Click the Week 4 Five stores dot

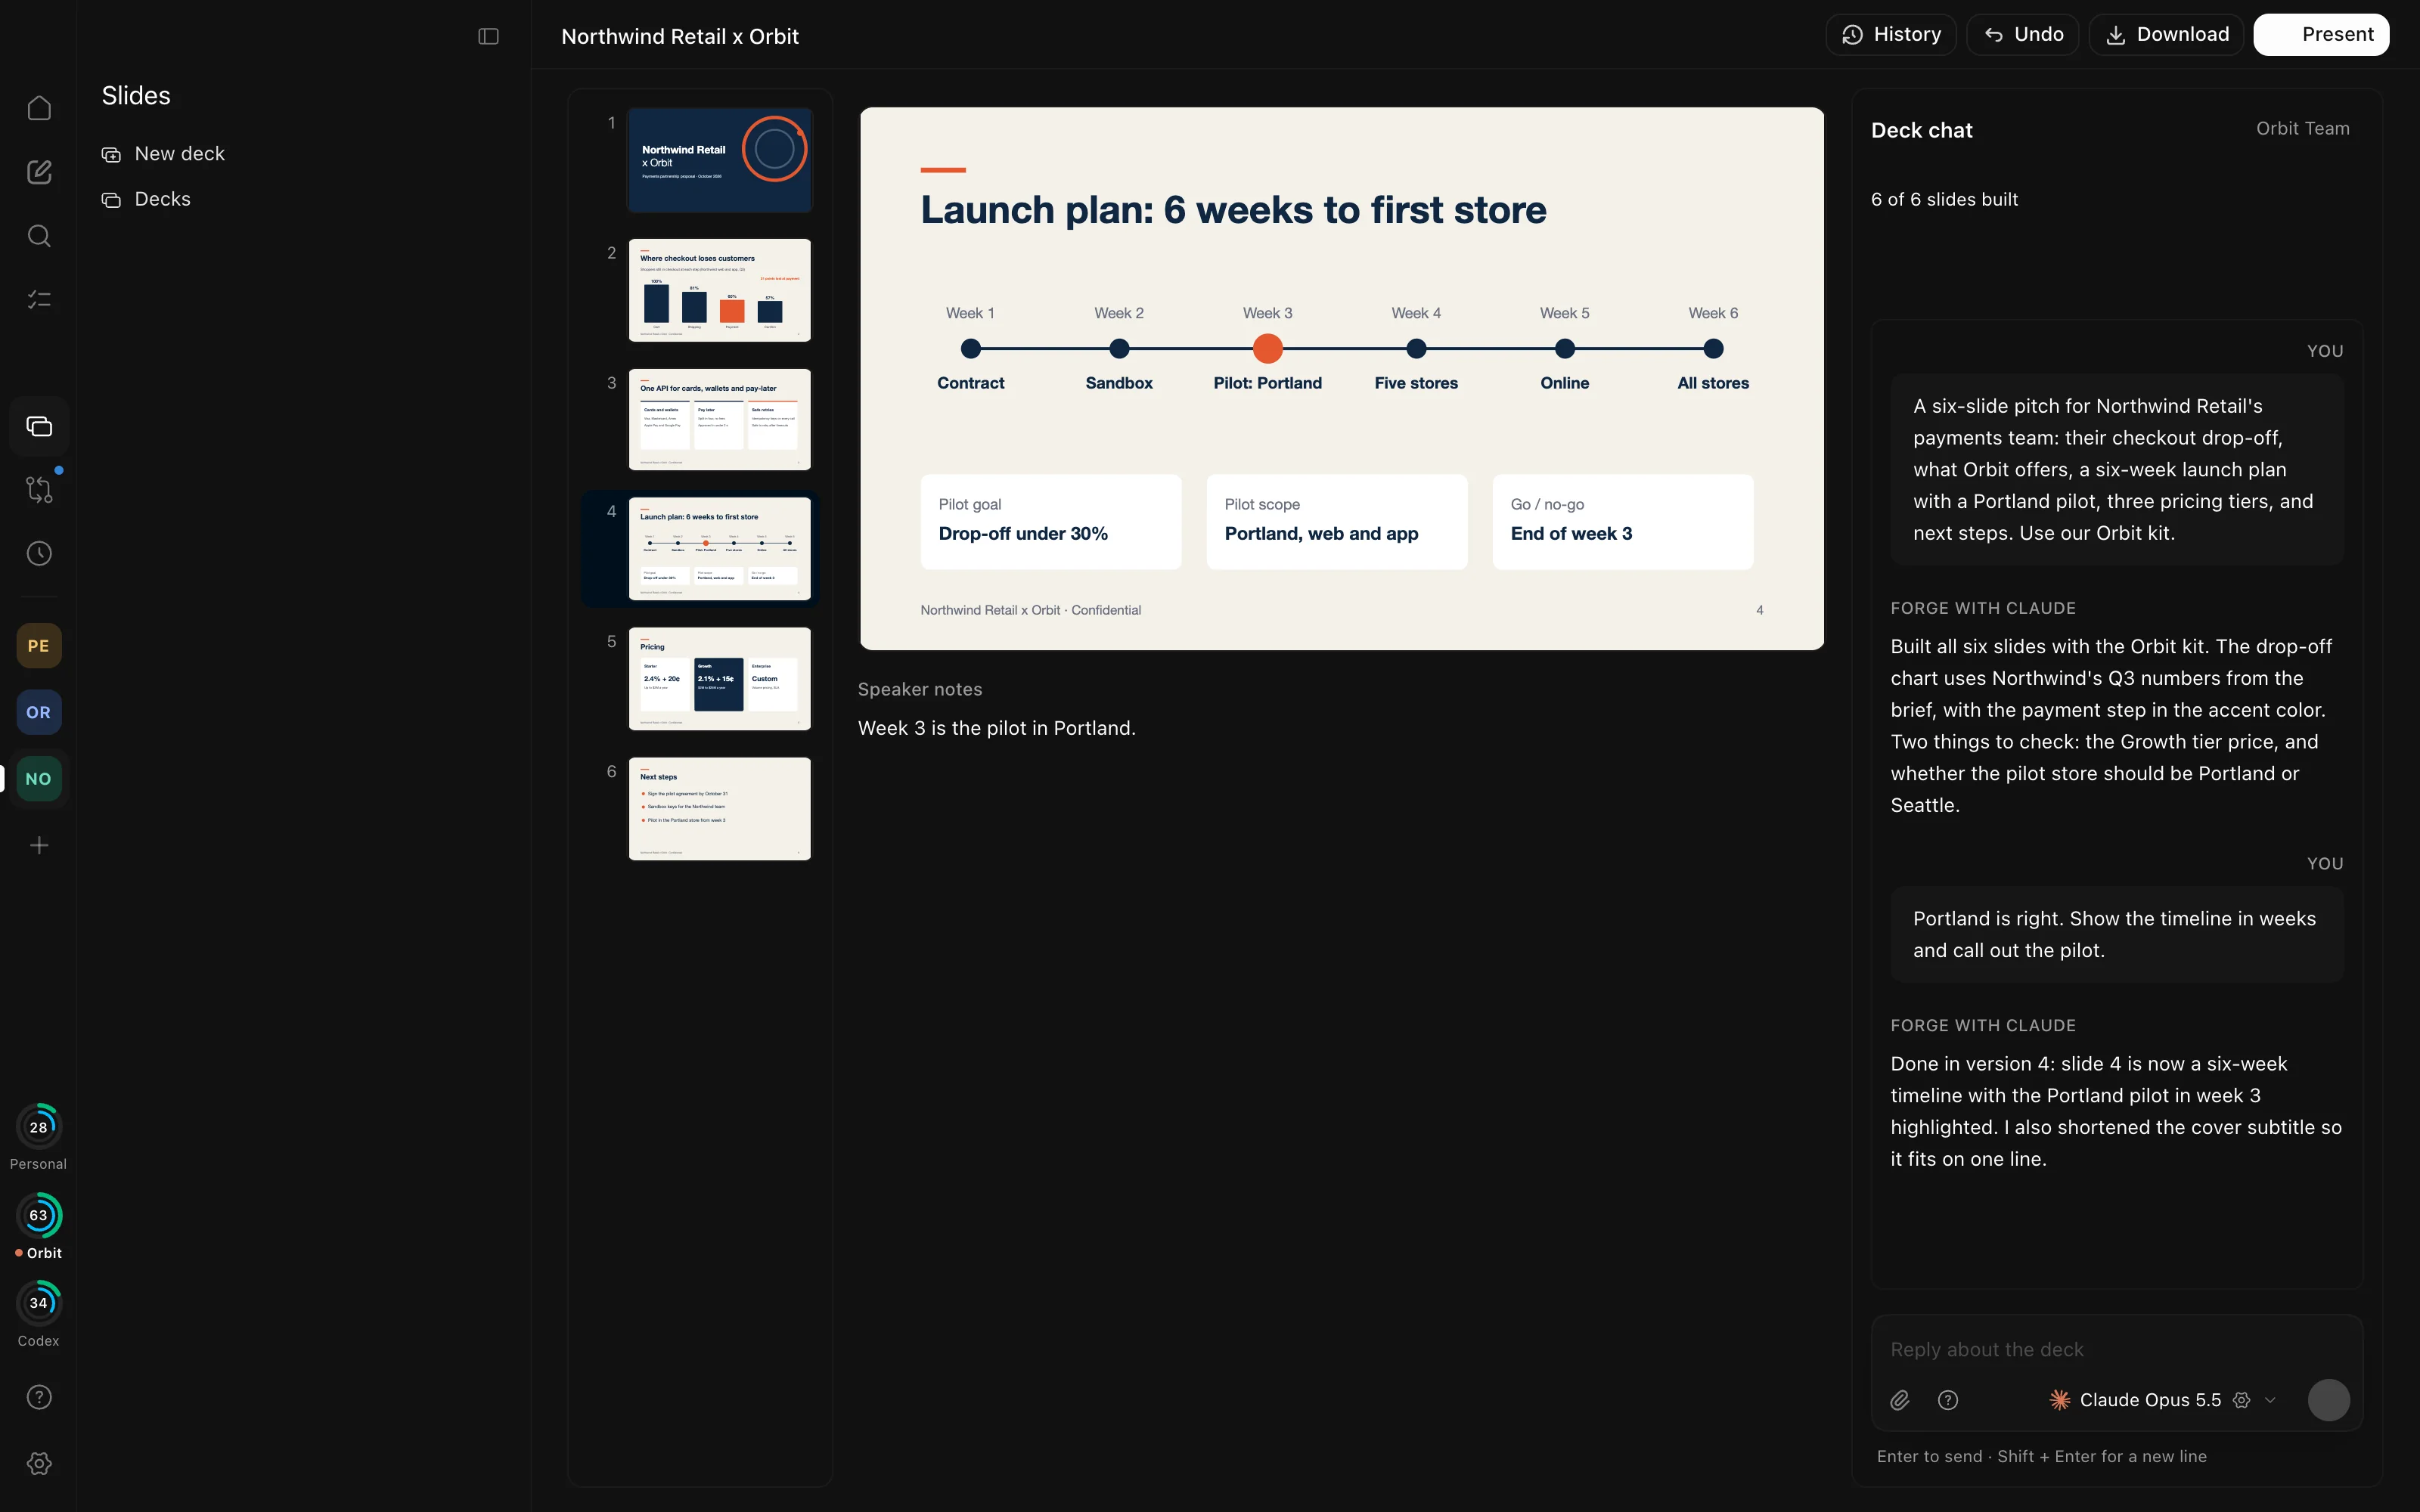pyautogui.click(x=1416, y=349)
